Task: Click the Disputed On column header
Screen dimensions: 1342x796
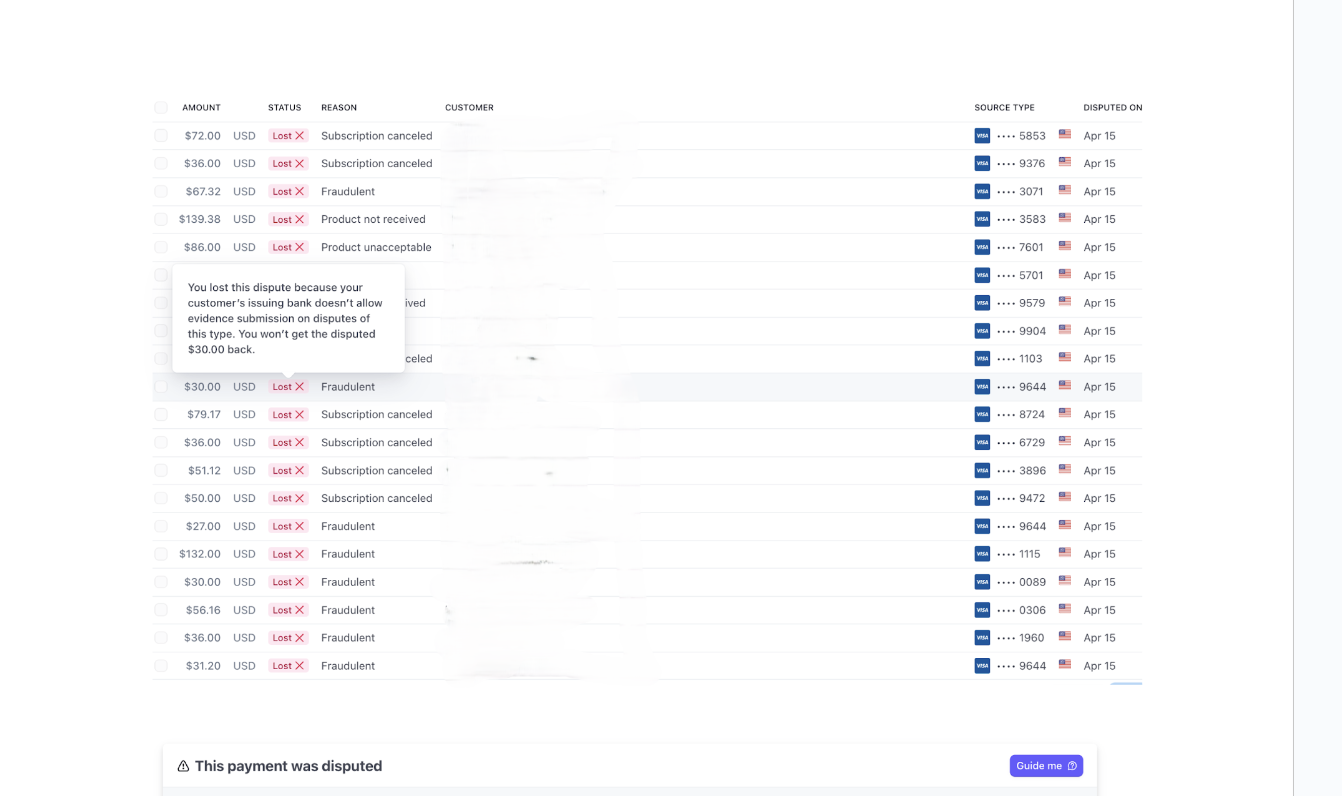Action: coord(1112,108)
